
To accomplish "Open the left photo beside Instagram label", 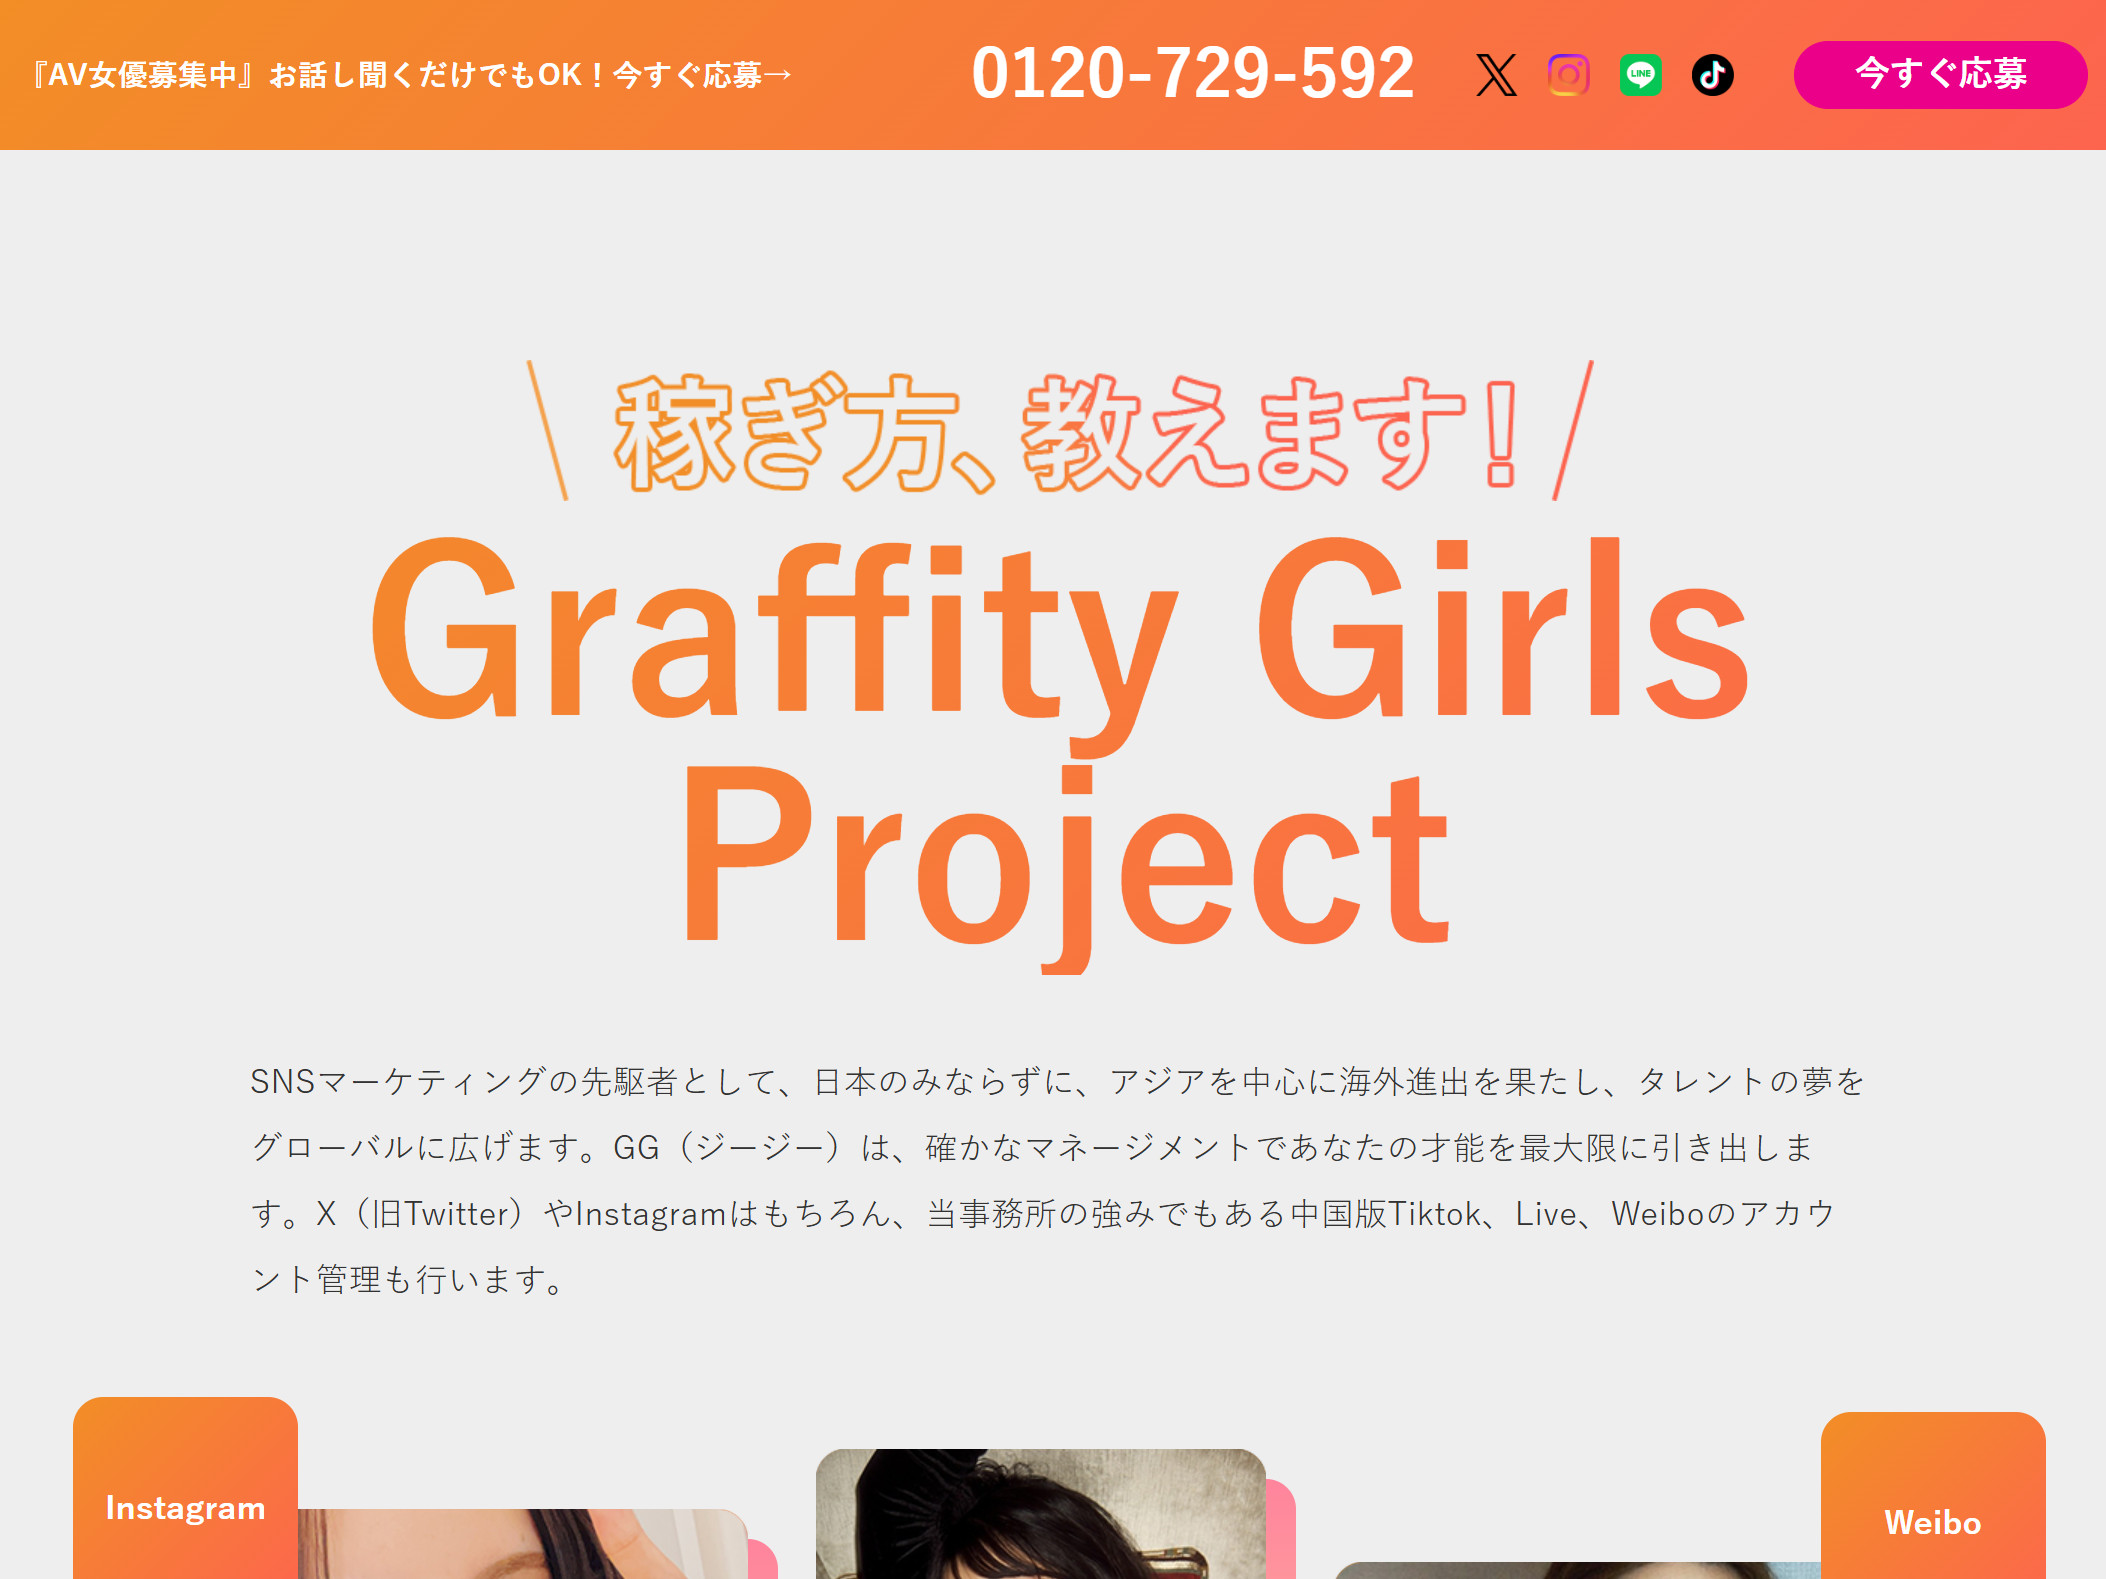I will [522, 1544].
